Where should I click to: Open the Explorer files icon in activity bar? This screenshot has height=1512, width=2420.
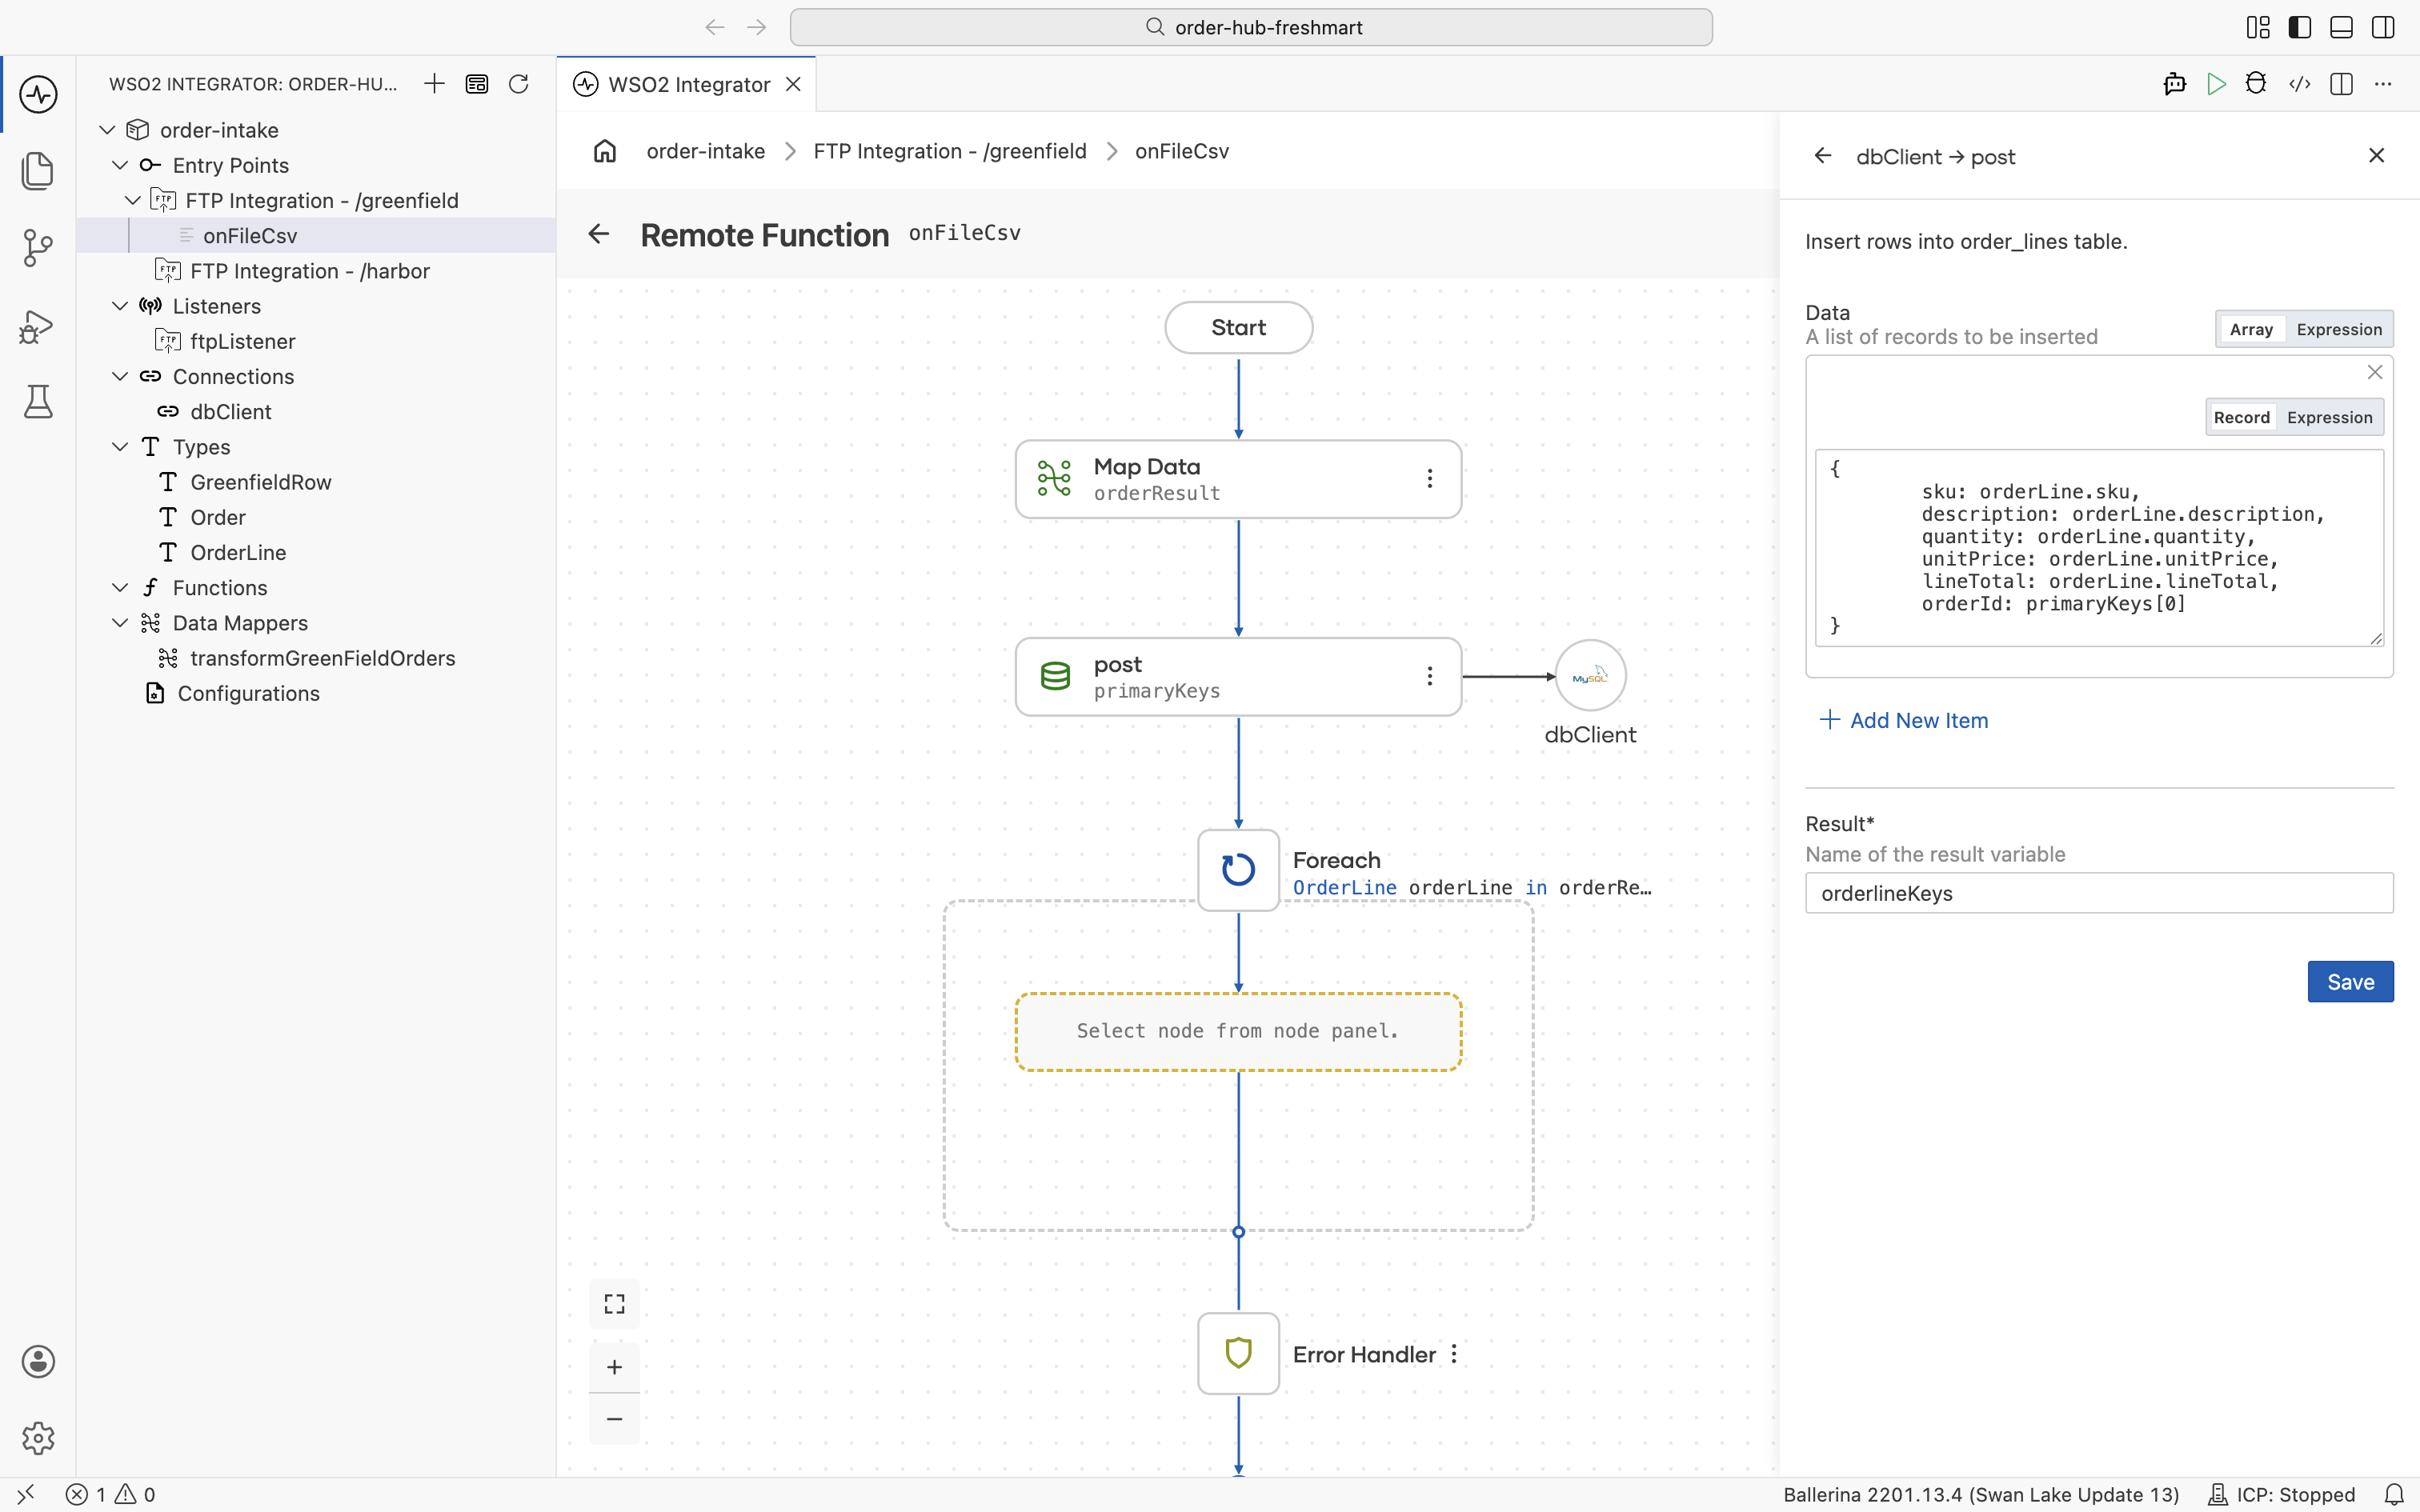coord(38,170)
